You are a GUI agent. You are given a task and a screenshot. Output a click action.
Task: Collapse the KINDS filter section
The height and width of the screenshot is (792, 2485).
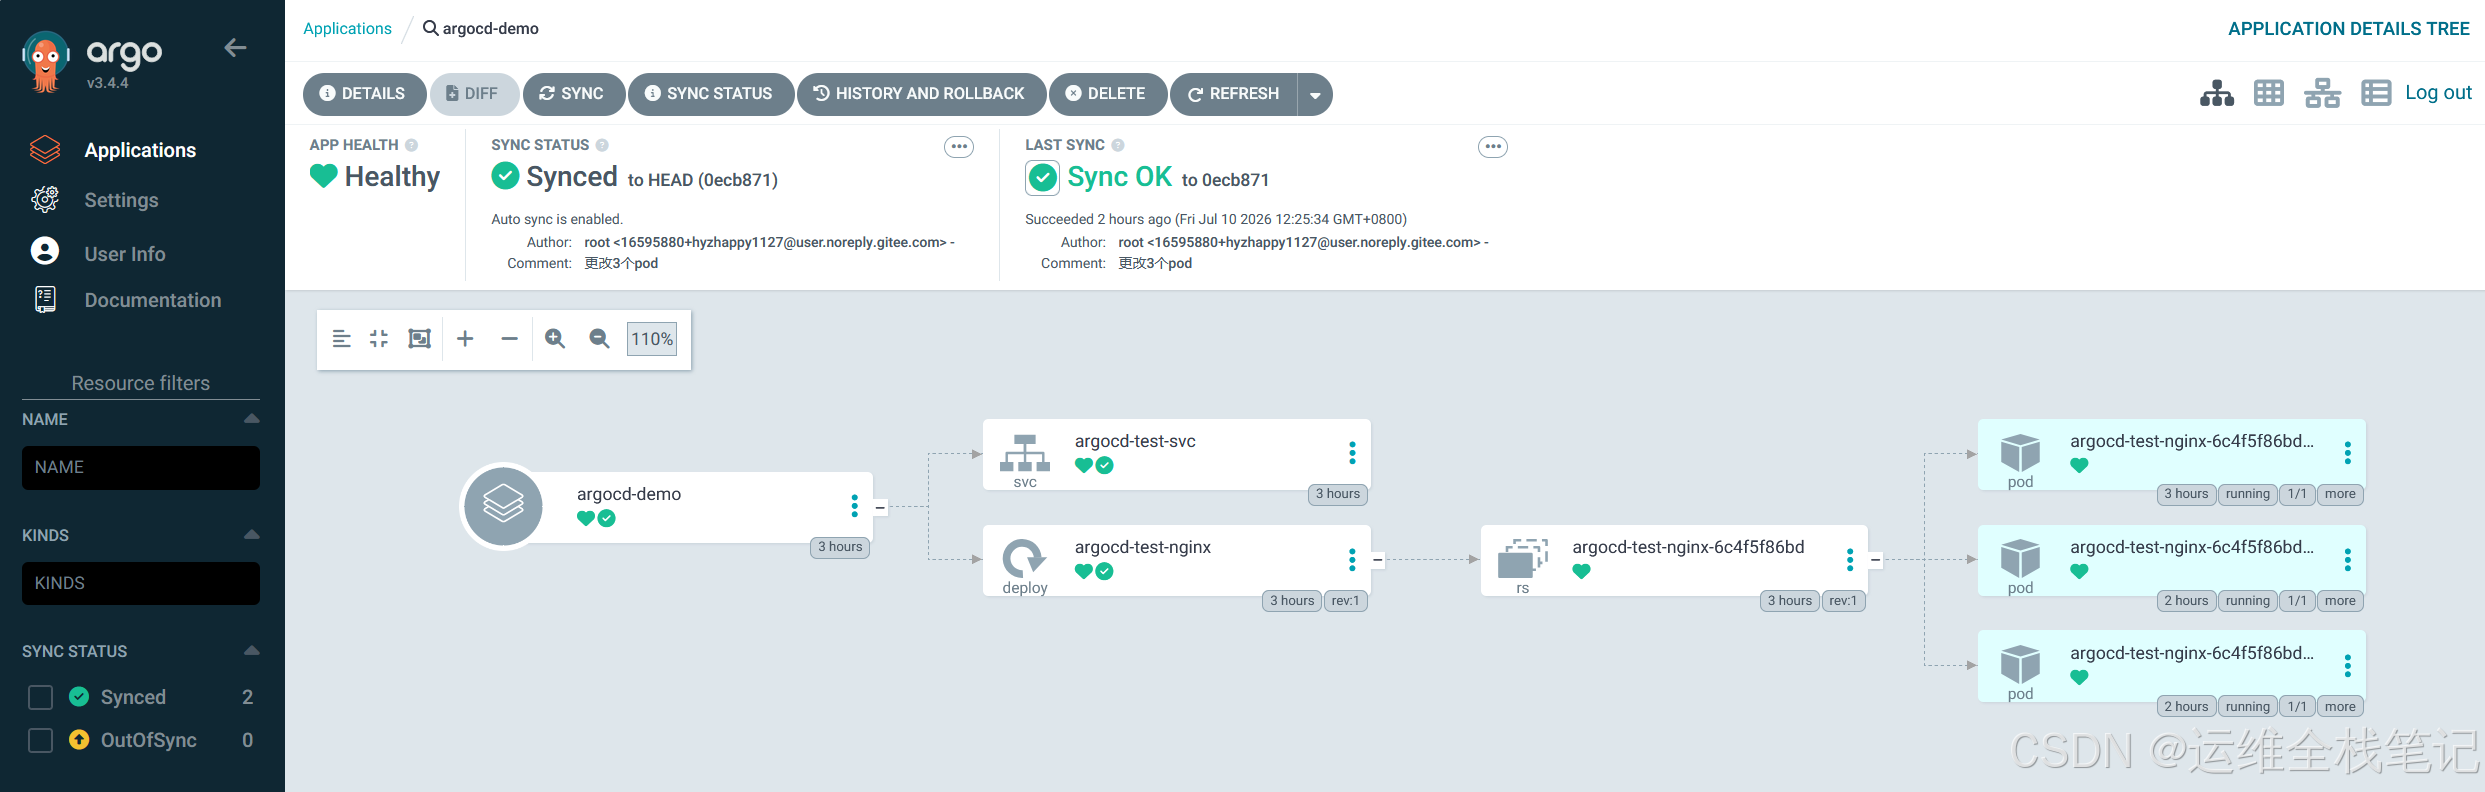[x=251, y=535]
